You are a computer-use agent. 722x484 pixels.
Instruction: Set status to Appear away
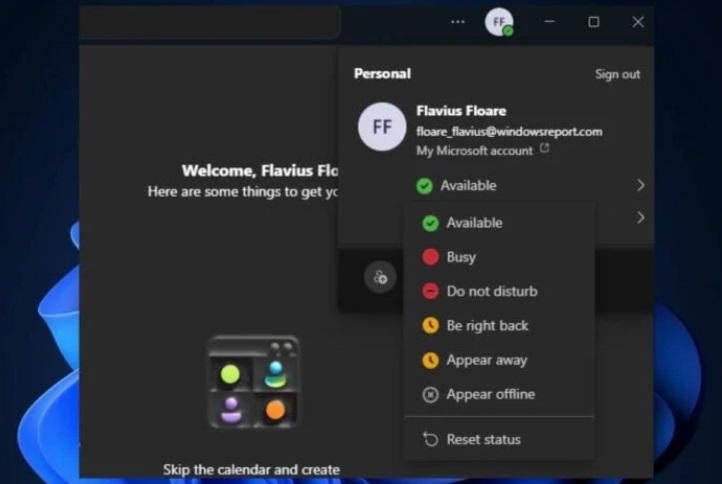tap(499, 360)
